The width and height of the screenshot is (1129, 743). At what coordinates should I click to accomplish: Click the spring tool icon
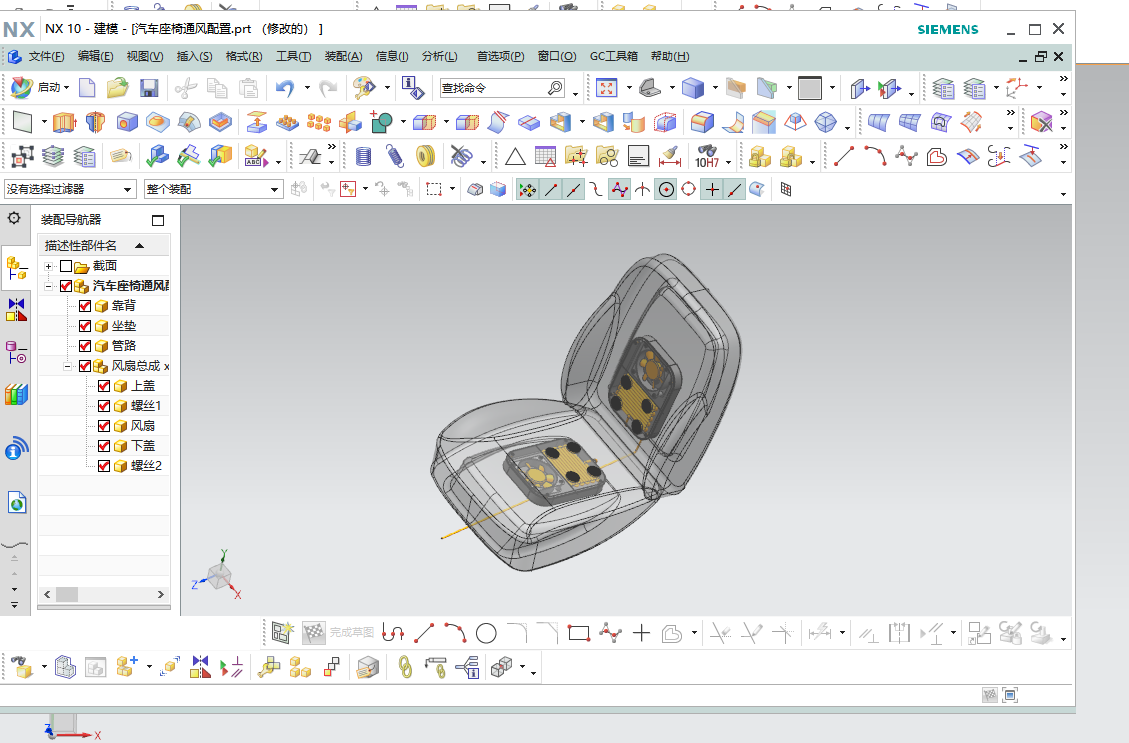(x=394, y=156)
